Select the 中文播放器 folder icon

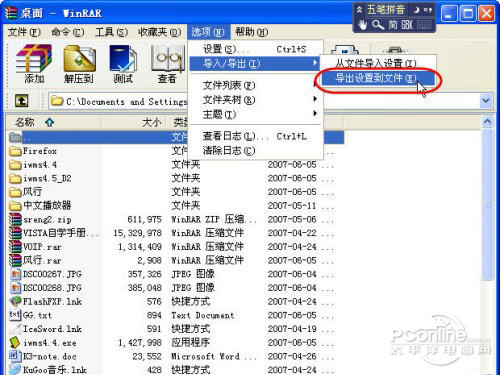15,206
